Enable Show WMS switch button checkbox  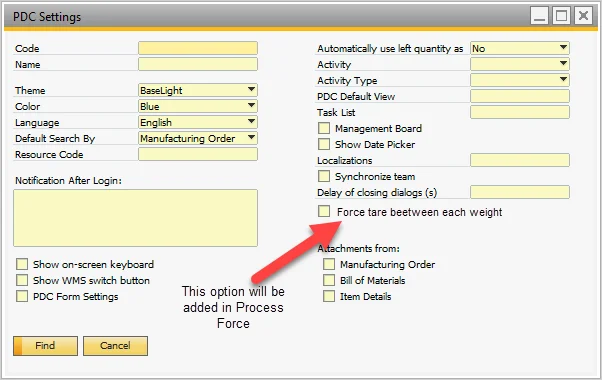22,280
